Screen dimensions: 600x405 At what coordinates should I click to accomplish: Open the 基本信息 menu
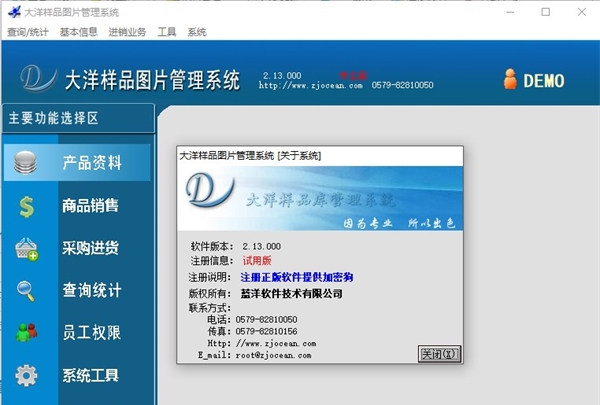click(x=78, y=32)
